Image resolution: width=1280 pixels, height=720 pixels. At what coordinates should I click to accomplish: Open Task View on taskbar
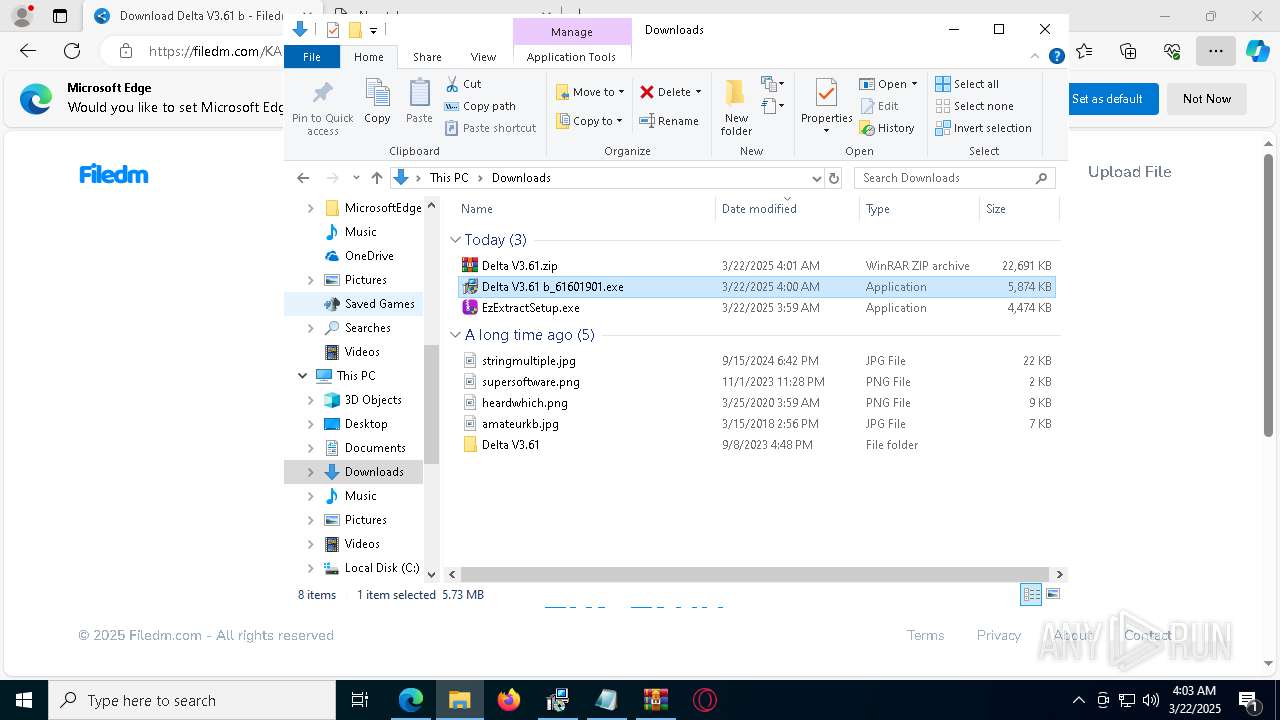[361, 700]
